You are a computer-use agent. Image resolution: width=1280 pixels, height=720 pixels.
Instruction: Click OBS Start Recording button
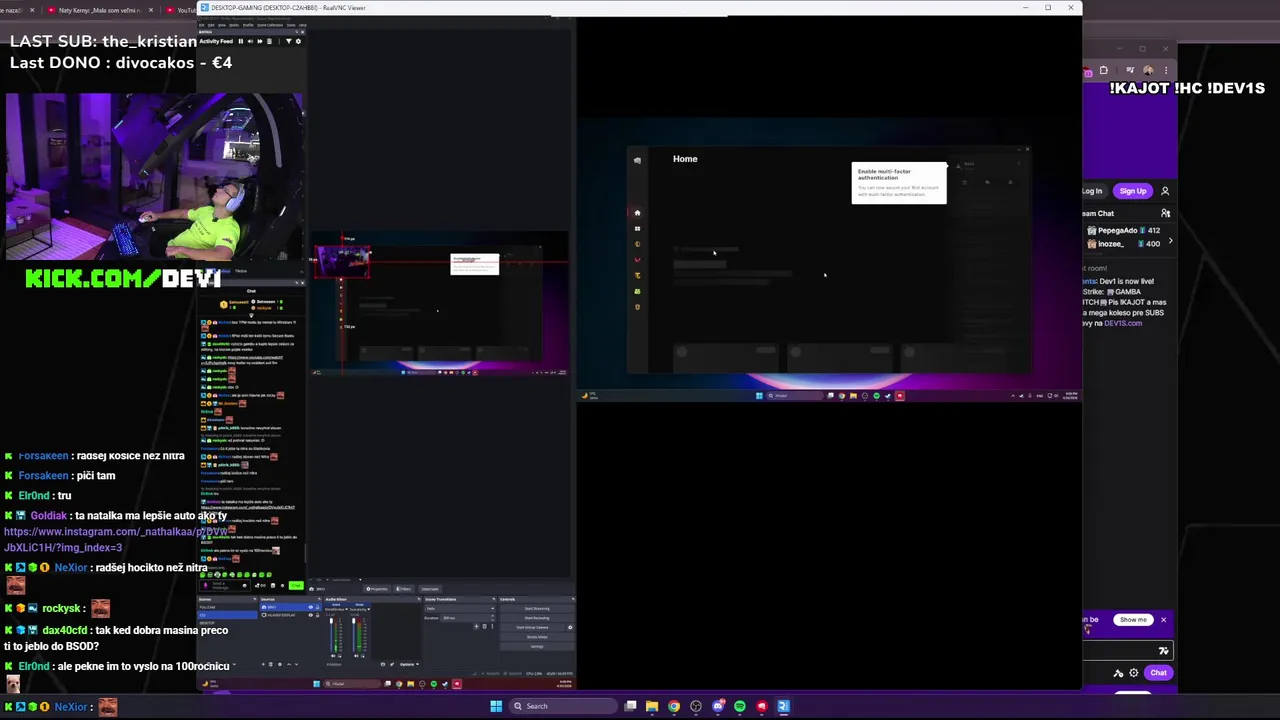click(x=537, y=618)
